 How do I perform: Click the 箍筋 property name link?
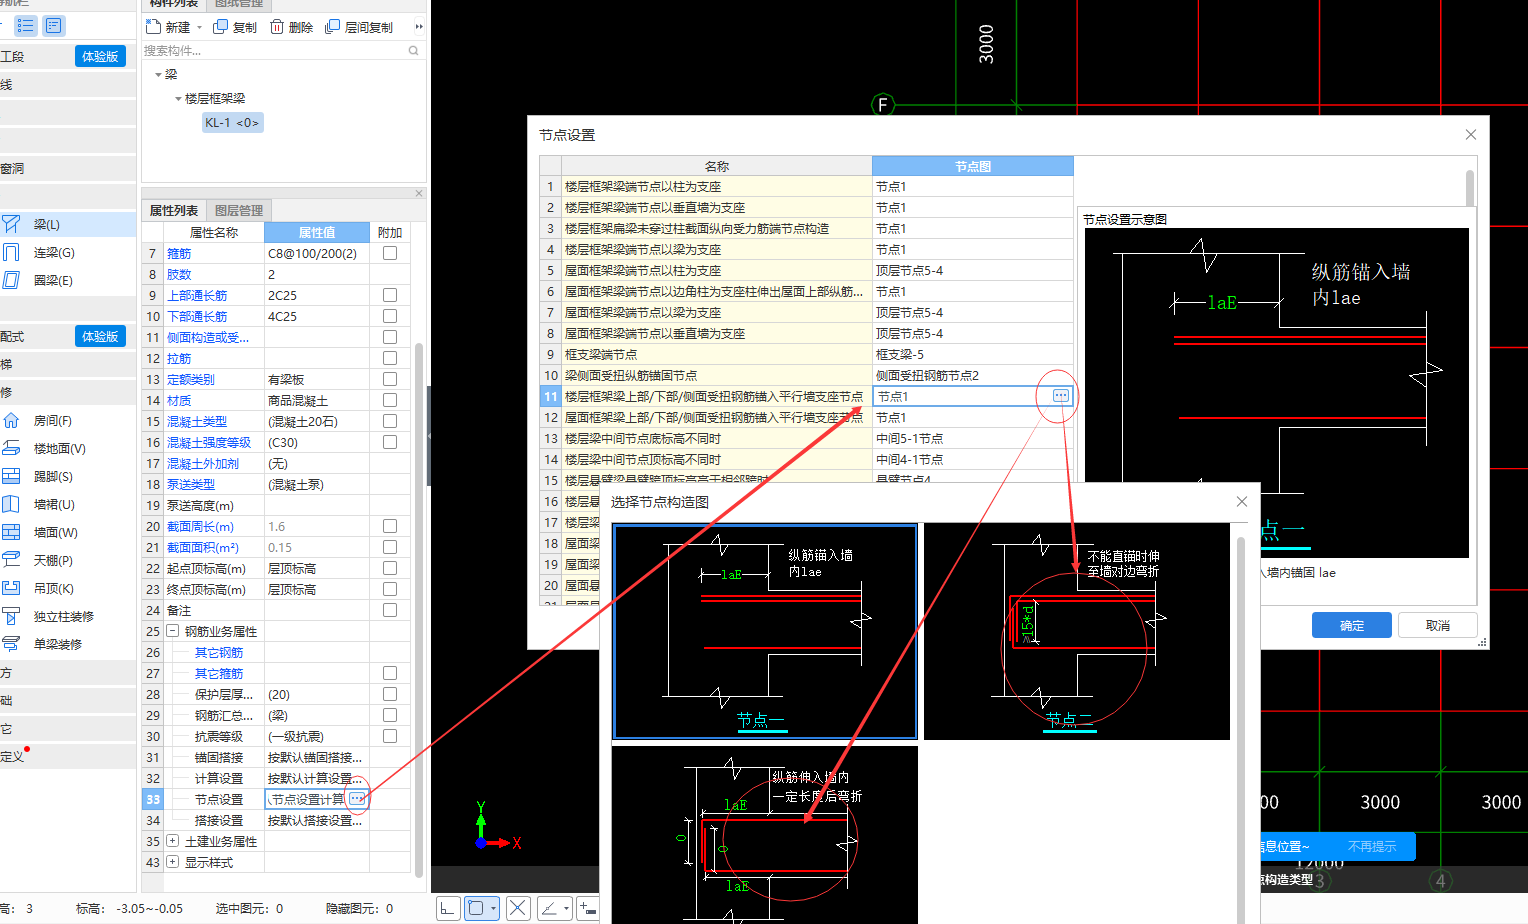click(179, 253)
